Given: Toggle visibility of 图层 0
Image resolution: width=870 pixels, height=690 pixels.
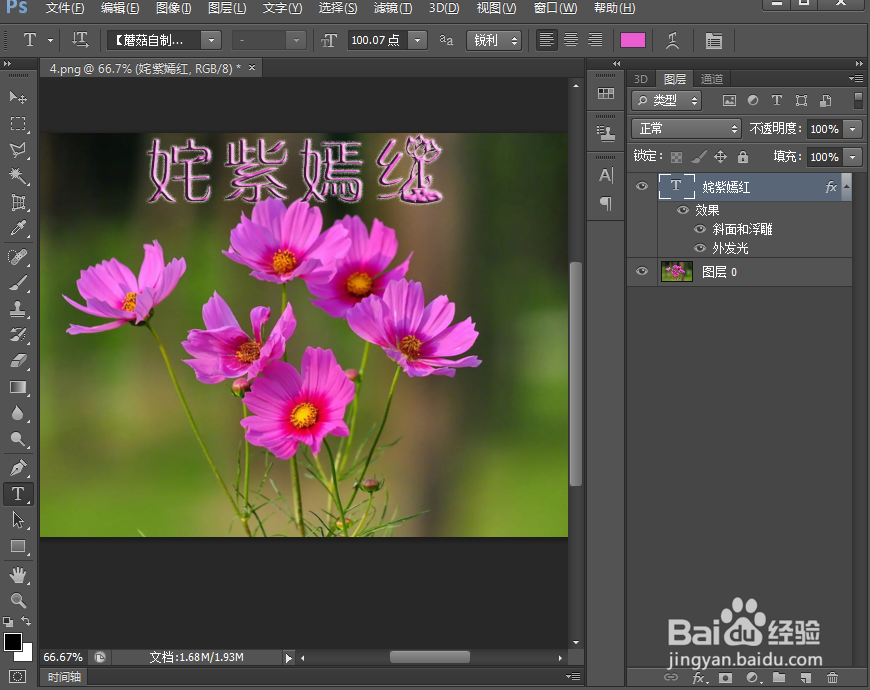Looking at the screenshot, I should tap(641, 271).
